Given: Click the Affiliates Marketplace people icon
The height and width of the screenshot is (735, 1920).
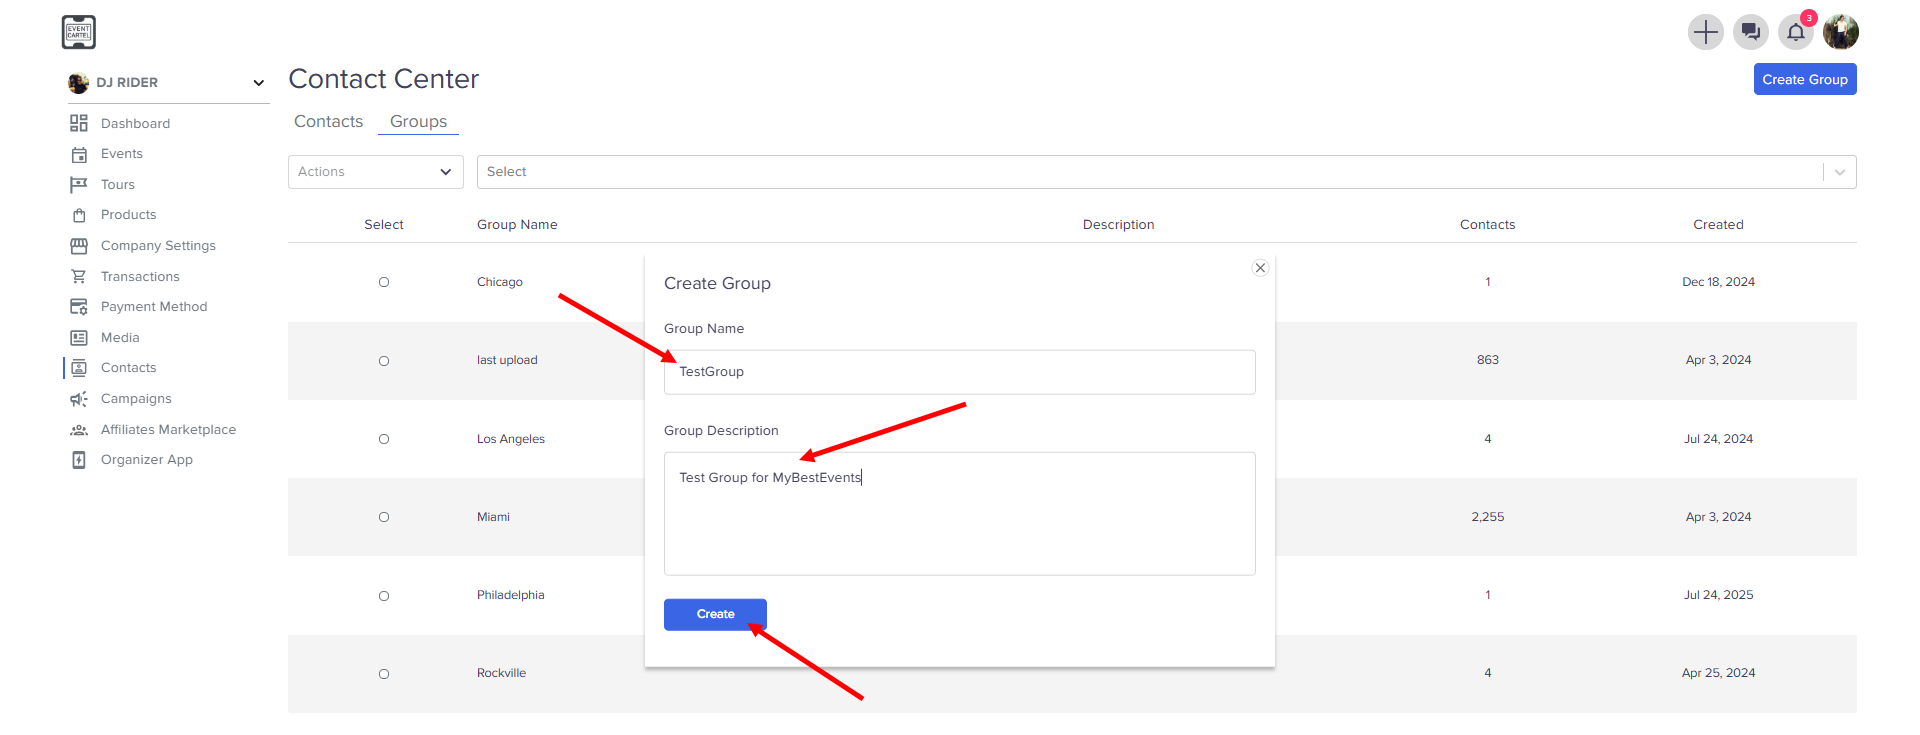Looking at the screenshot, I should pyautogui.click(x=79, y=430).
